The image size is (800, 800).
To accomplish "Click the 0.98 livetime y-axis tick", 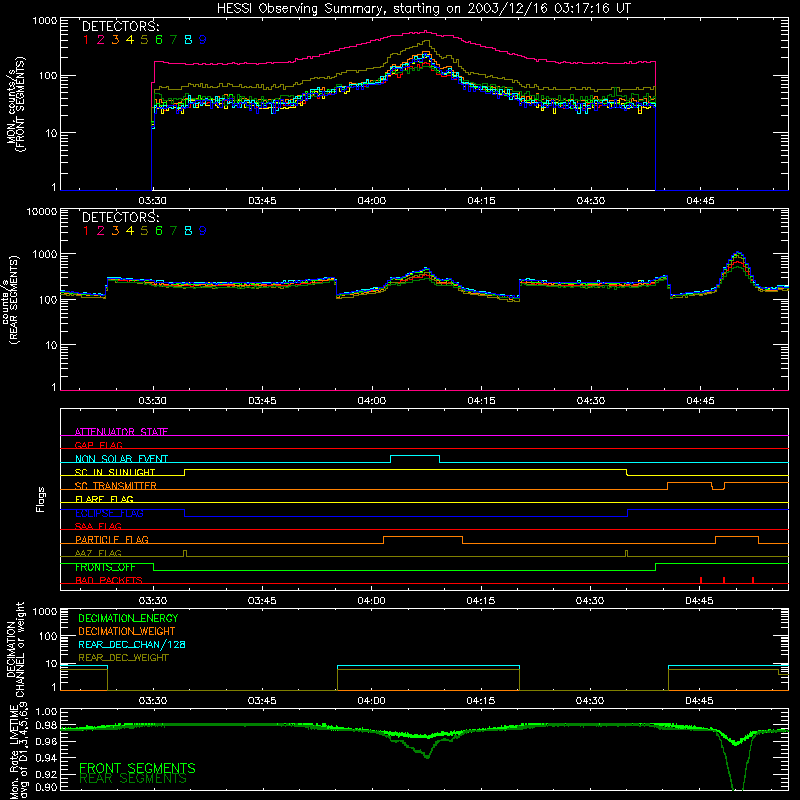I will point(46,725).
